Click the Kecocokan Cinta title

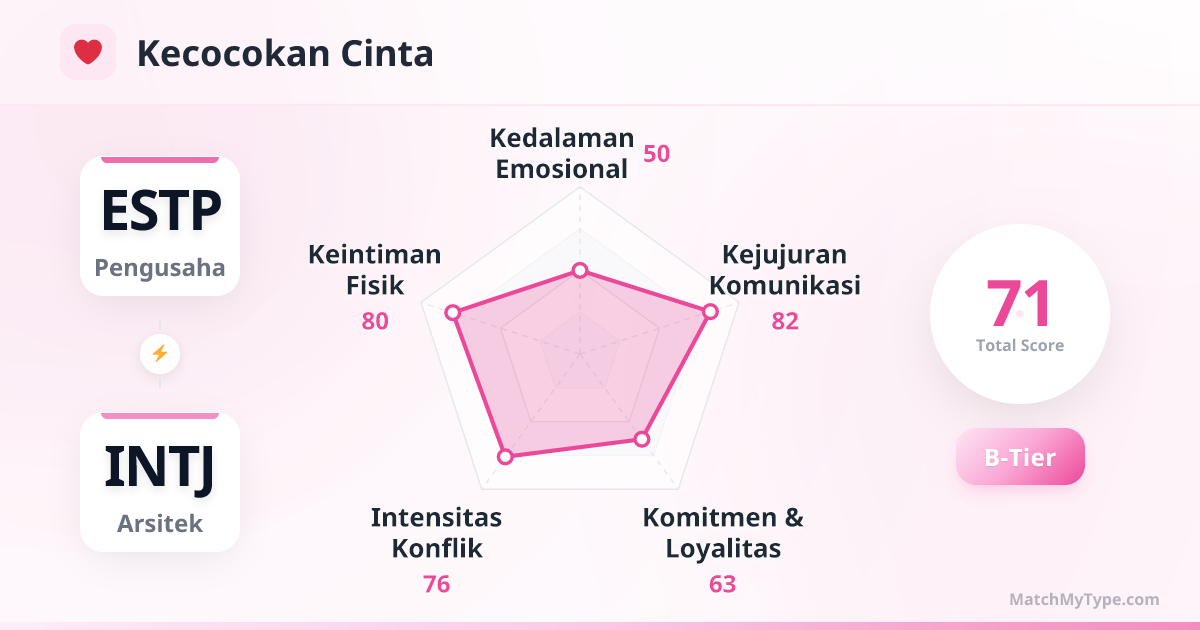click(x=285, y=53)
